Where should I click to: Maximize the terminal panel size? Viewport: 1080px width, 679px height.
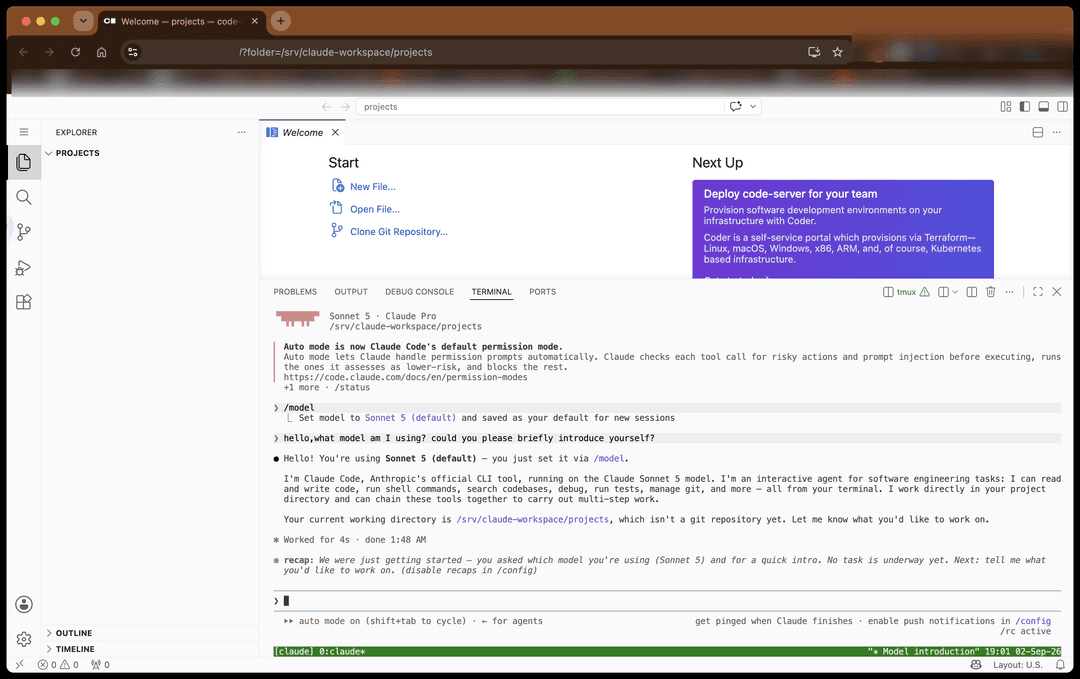[x=1037, y=292]
